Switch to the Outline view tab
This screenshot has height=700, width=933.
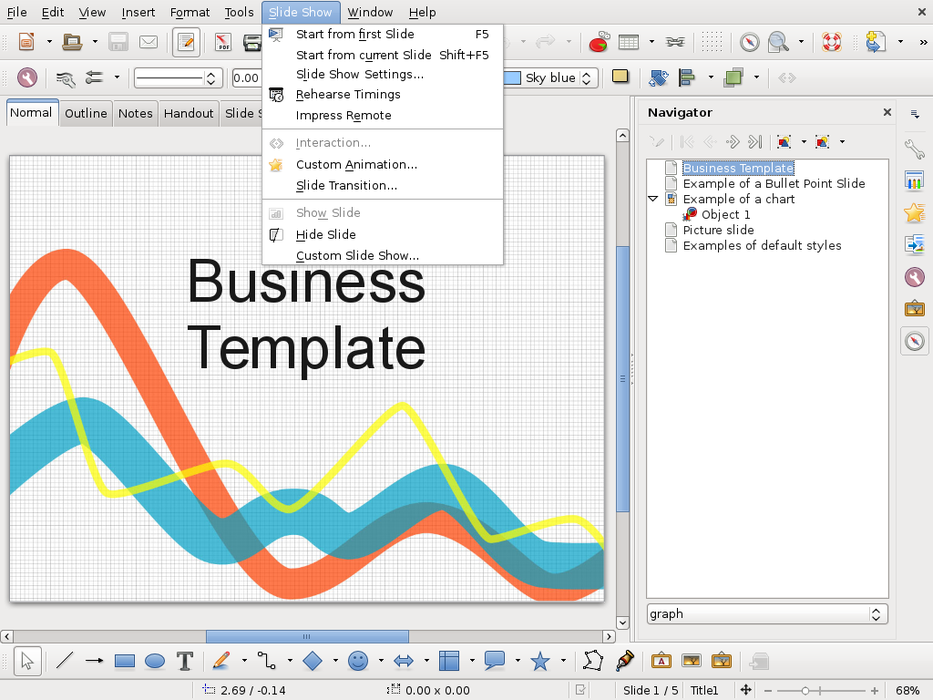(x=86, y=113)
